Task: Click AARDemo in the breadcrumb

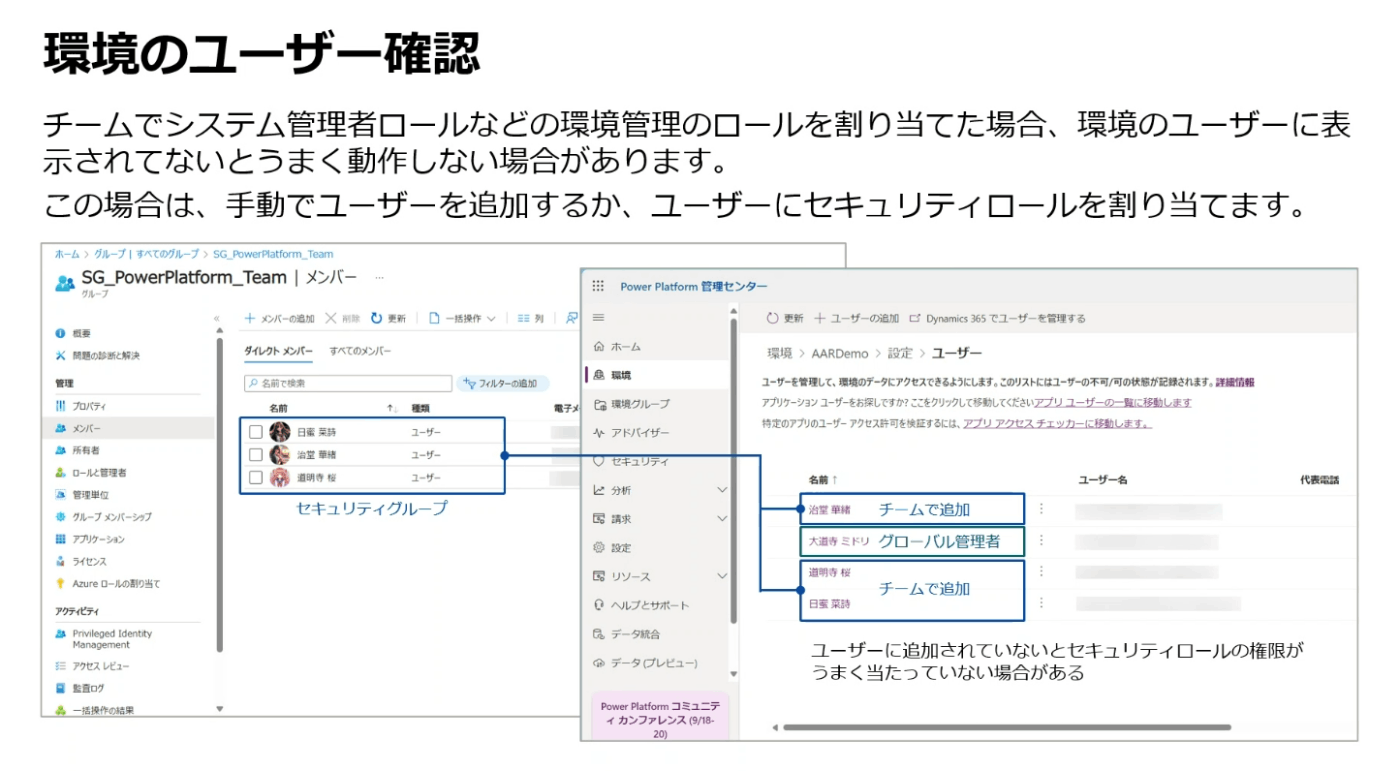Action: (840, 353)
